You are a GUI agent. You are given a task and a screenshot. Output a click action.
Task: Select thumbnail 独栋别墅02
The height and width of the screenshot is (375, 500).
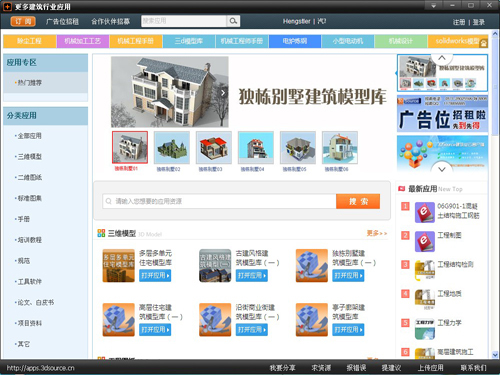point(172,147)
